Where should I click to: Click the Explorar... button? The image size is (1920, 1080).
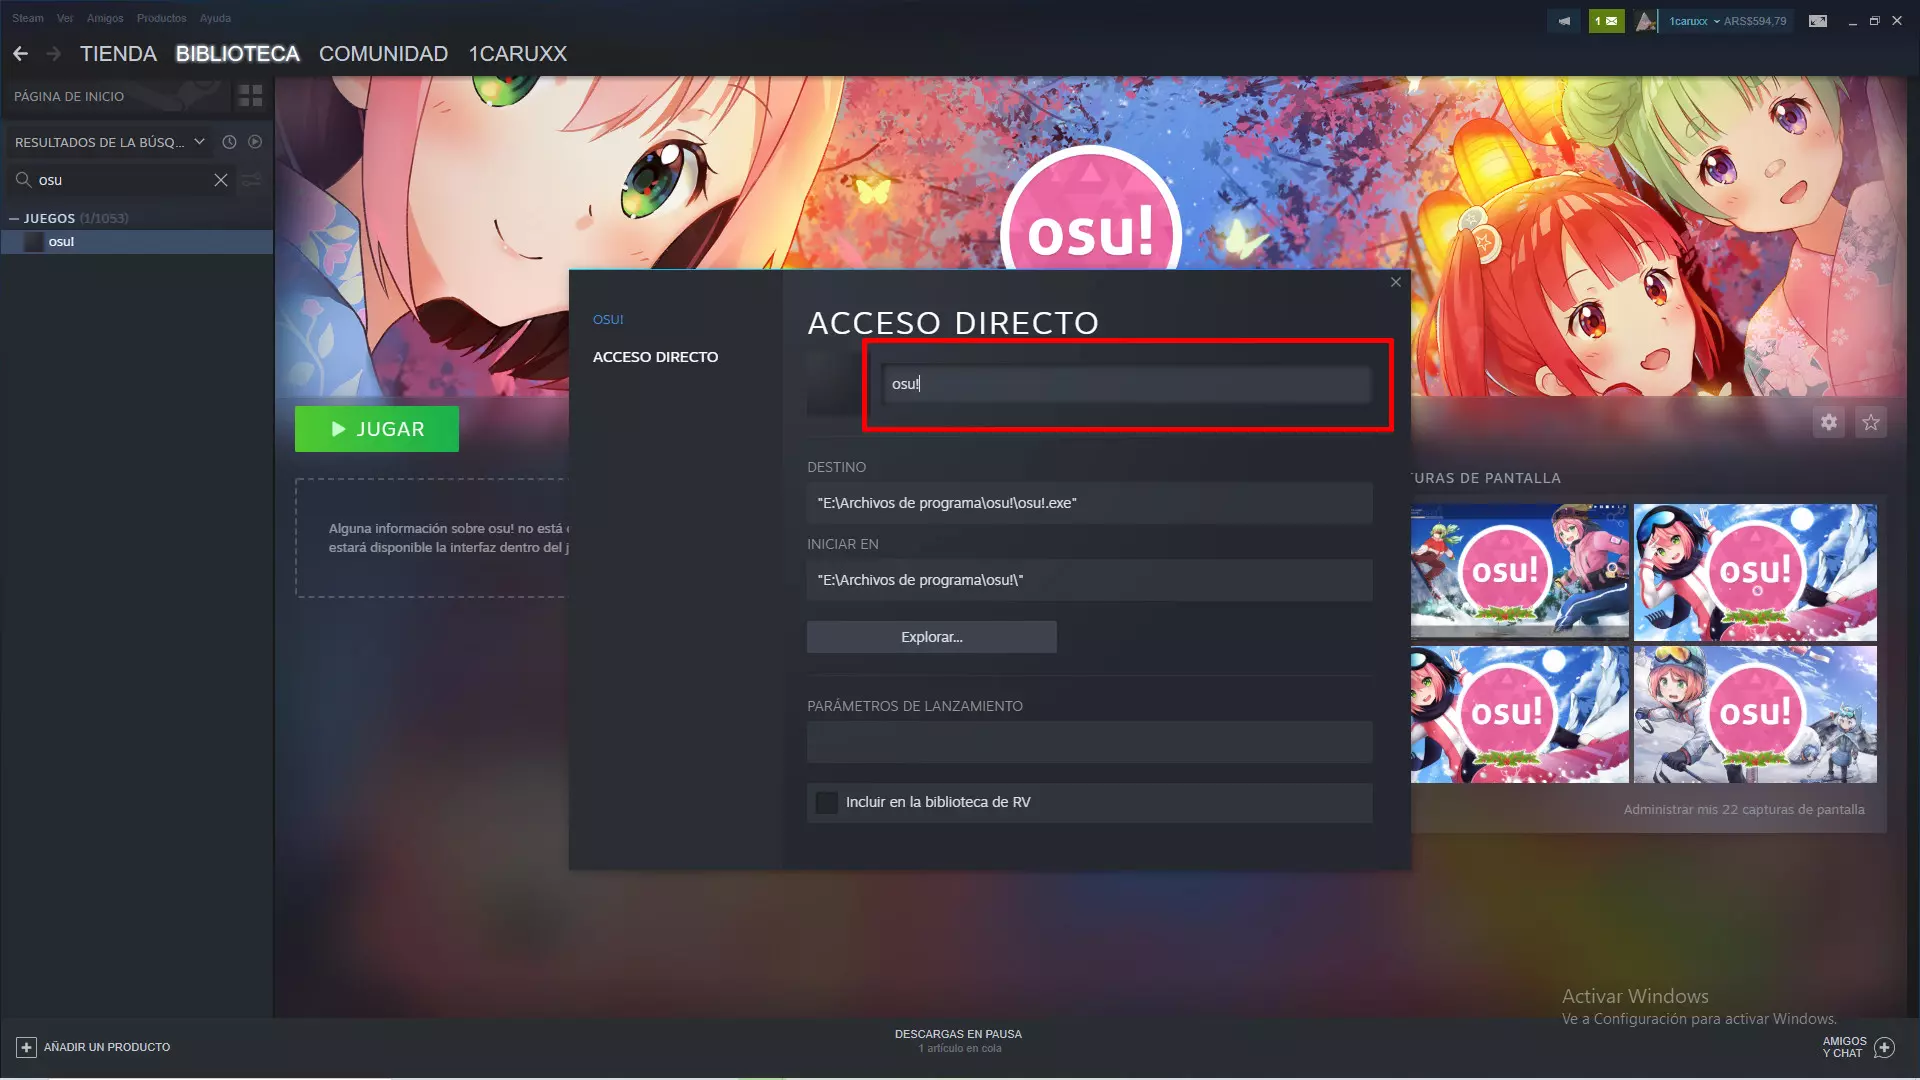(x=931, y=637)
